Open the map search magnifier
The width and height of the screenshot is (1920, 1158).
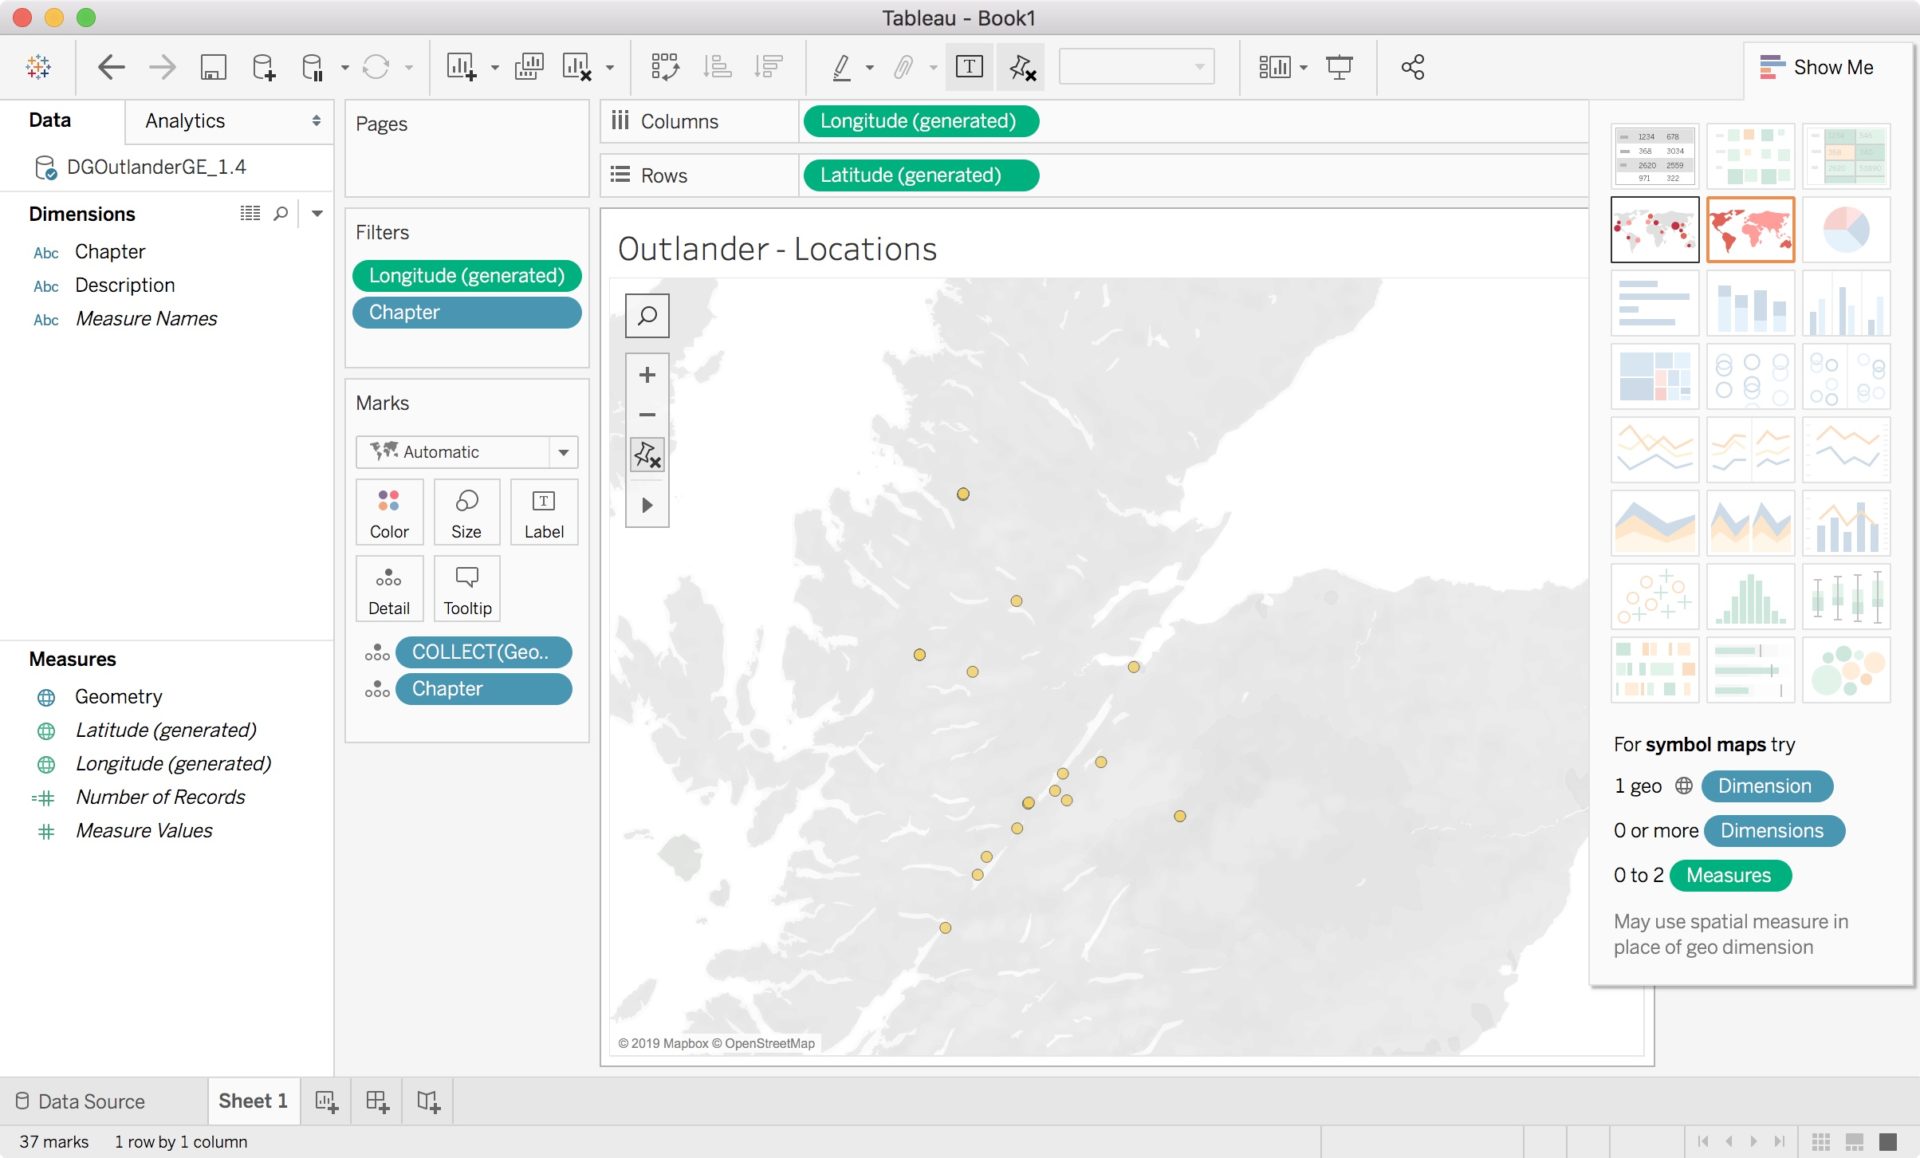[647, 316]
